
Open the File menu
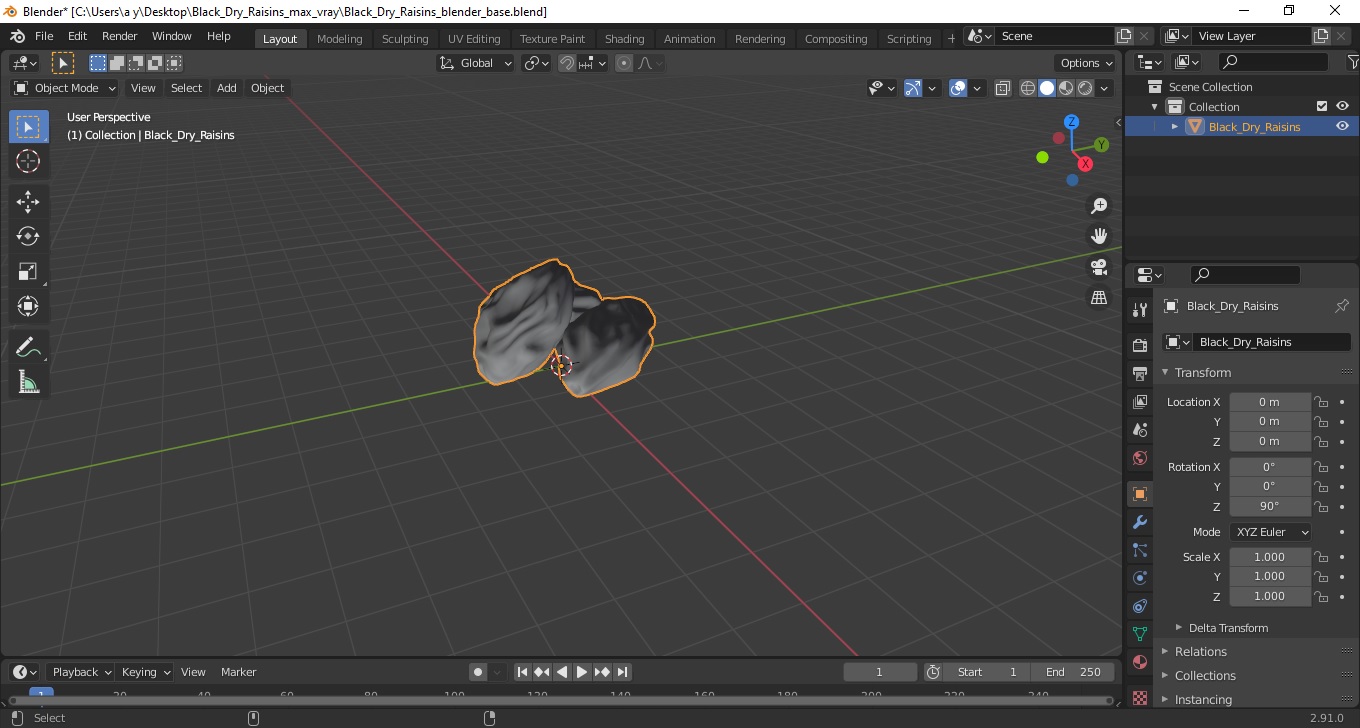click(44, 36)
